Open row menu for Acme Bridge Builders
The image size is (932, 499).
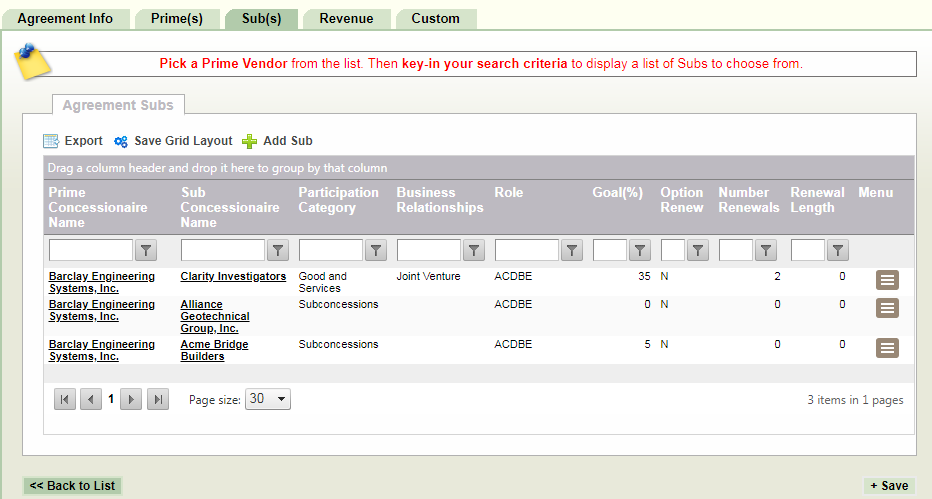click(887, 348)
